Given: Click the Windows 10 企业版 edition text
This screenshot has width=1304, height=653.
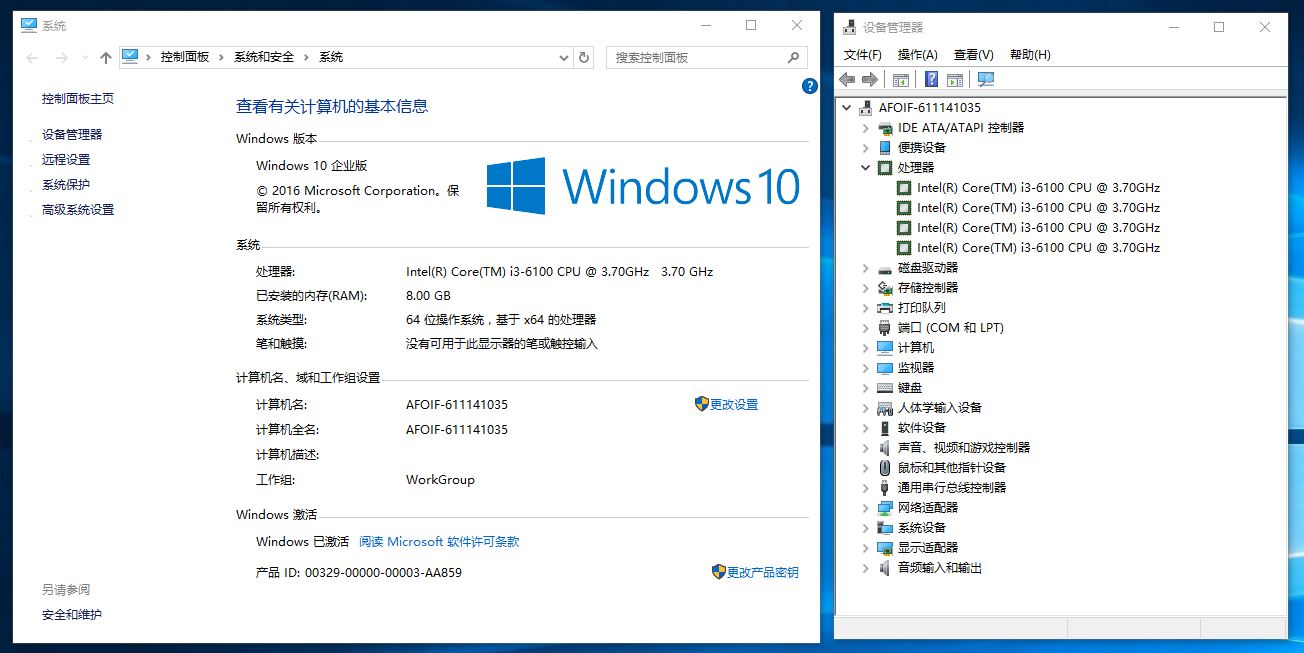Looking at the screenshot, I should [x=312, y=165].
